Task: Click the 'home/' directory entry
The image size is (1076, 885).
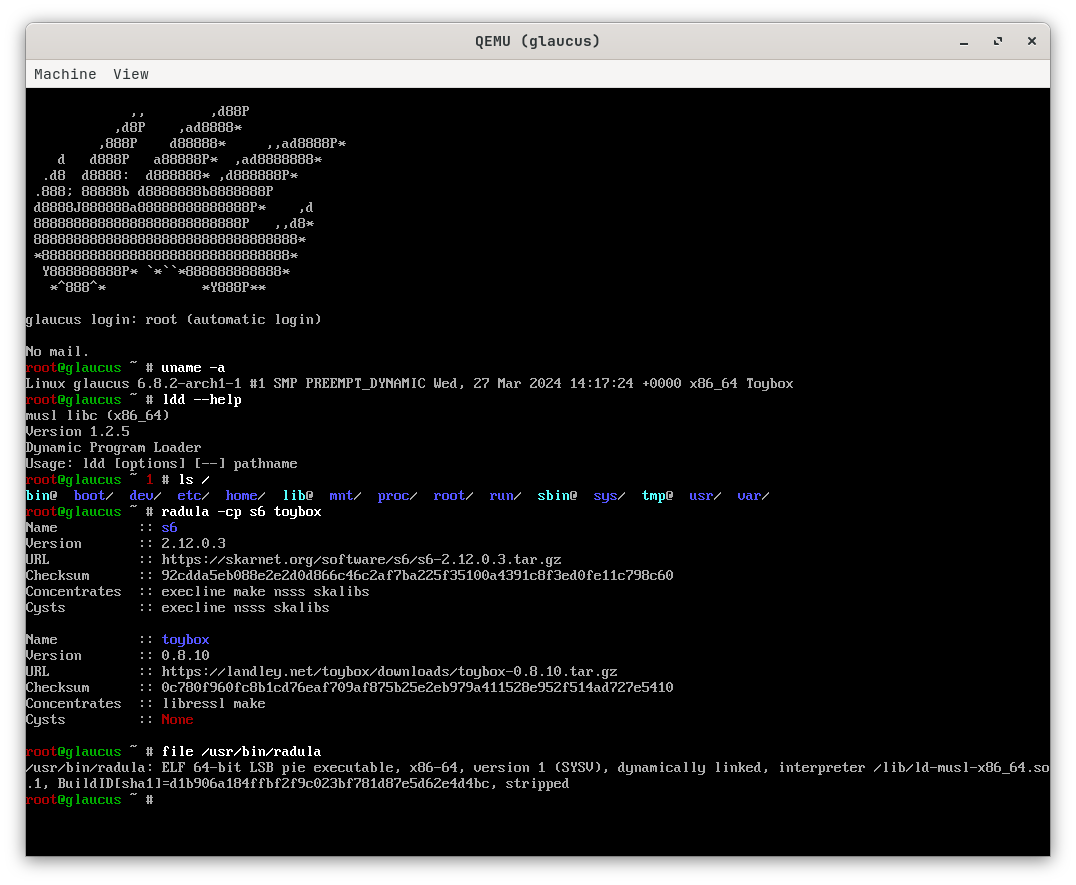Action: coord(245,496)
